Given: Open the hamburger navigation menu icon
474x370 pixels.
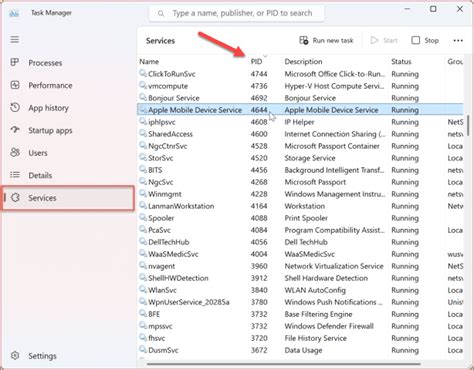Looking at the screenshot, I should pos(15,40).
